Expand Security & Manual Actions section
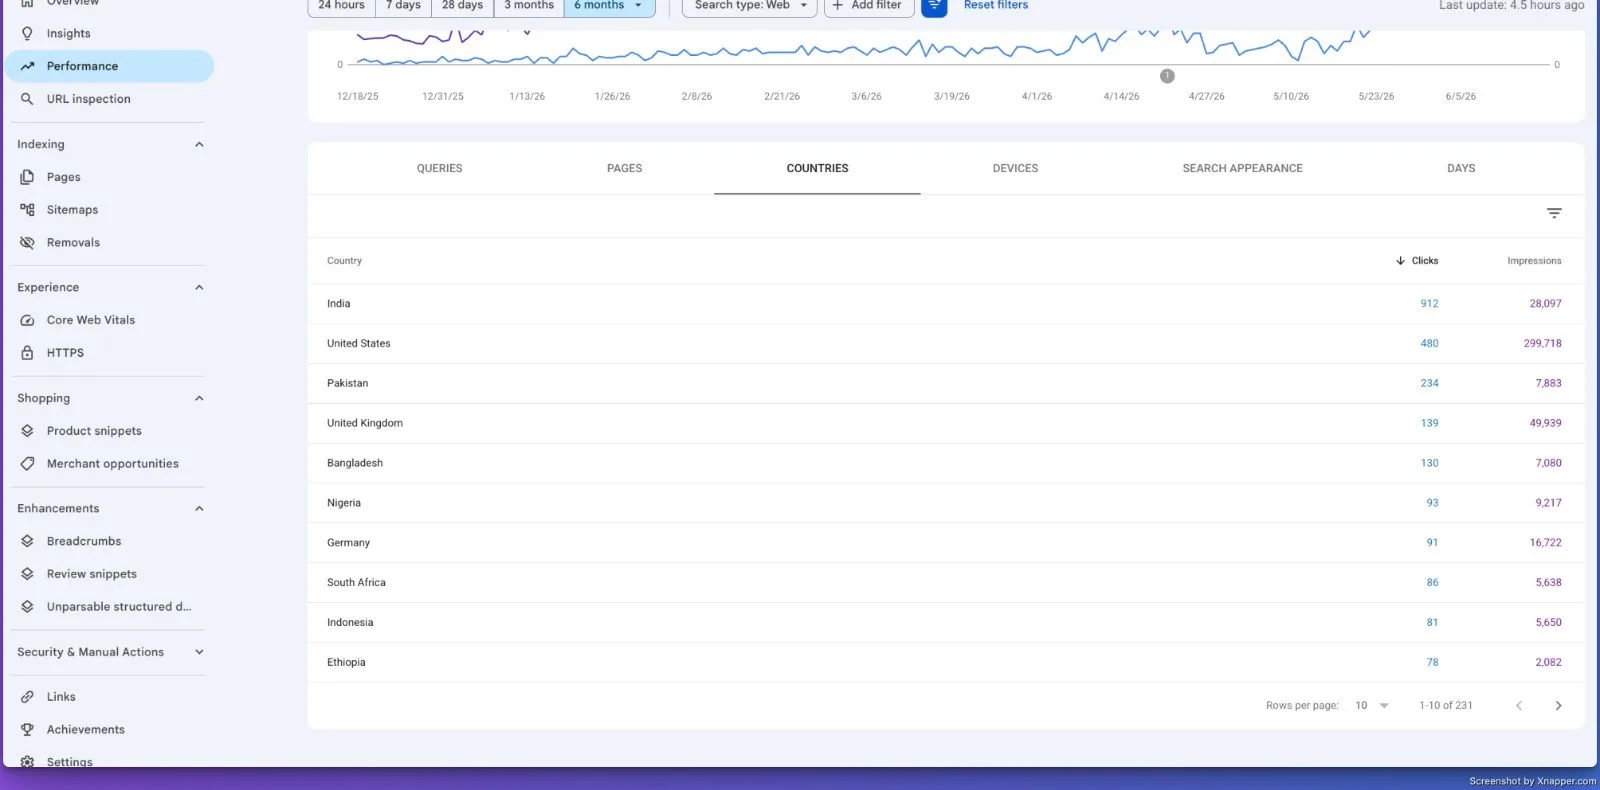 tap(199, 652)
